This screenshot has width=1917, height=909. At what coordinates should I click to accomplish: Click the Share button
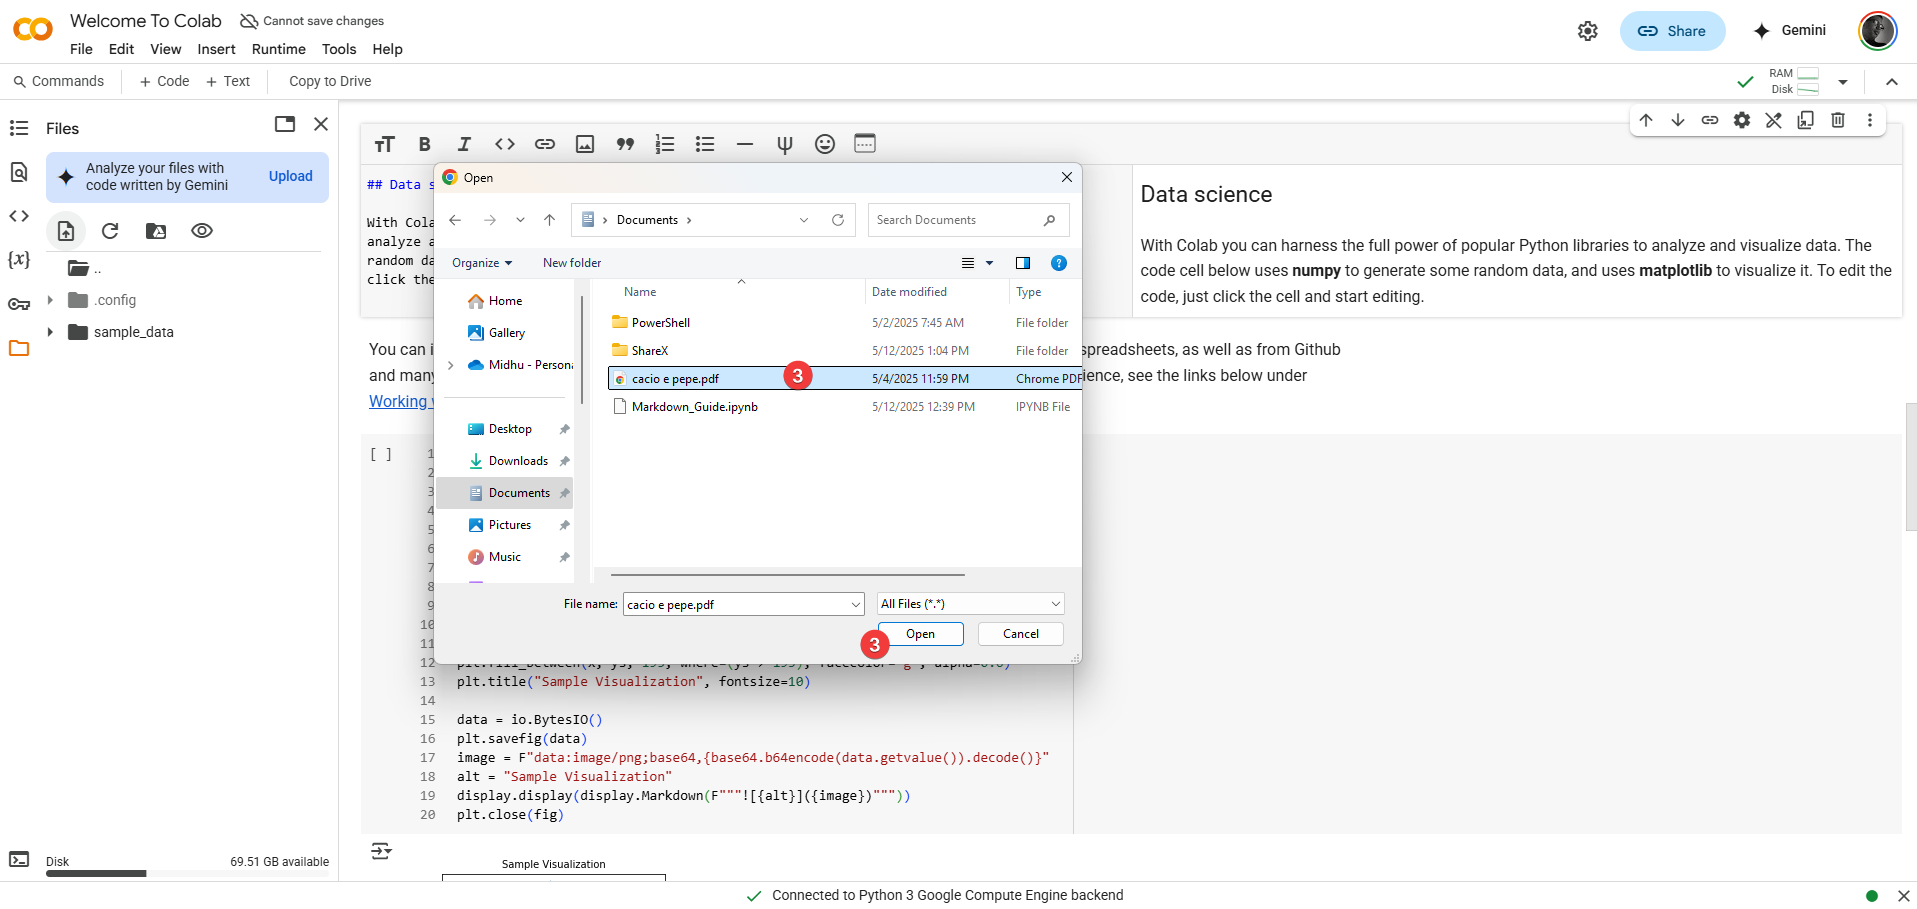pyautogui.click(x=1672, y=31)
